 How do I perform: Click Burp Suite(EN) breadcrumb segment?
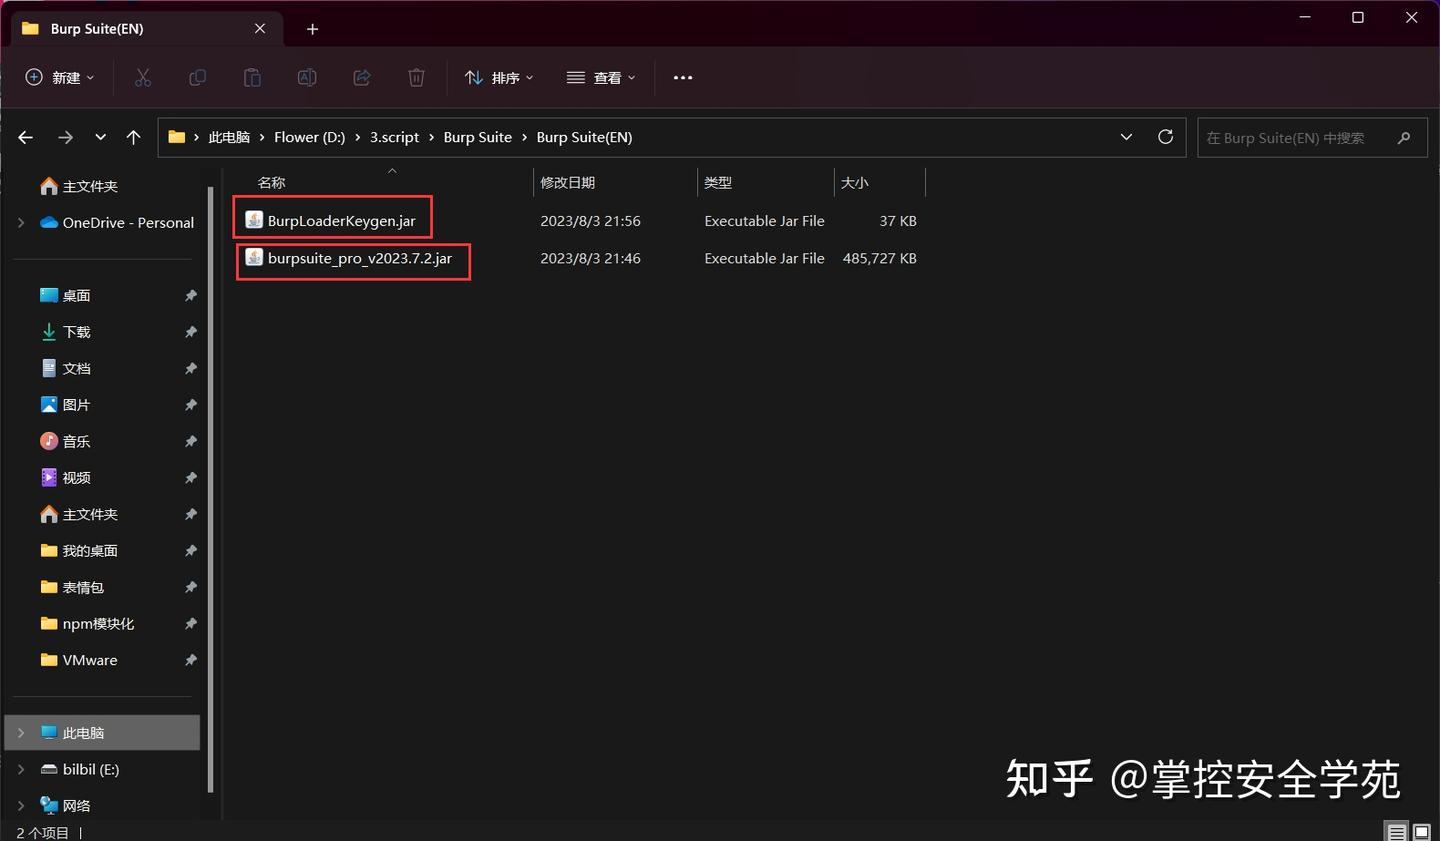[584, 137]
